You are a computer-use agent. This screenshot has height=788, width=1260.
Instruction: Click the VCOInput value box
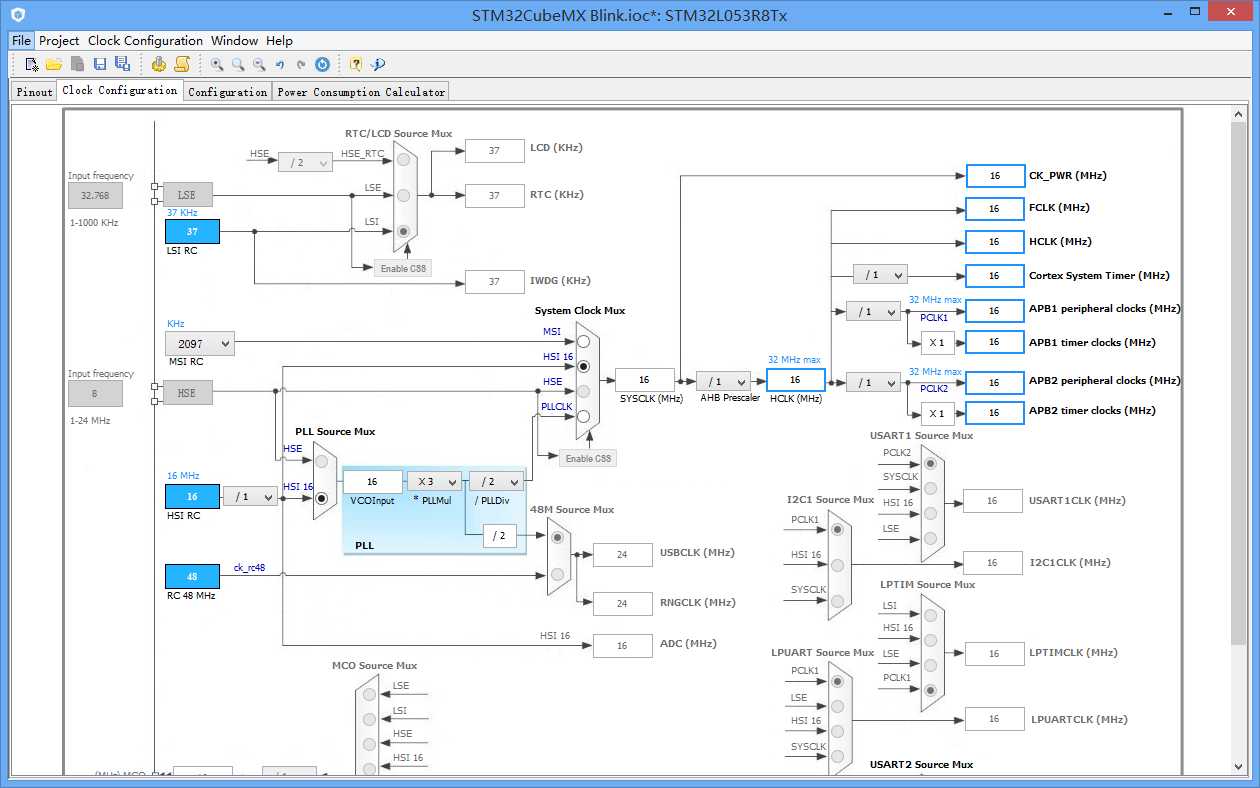[372, 481]
